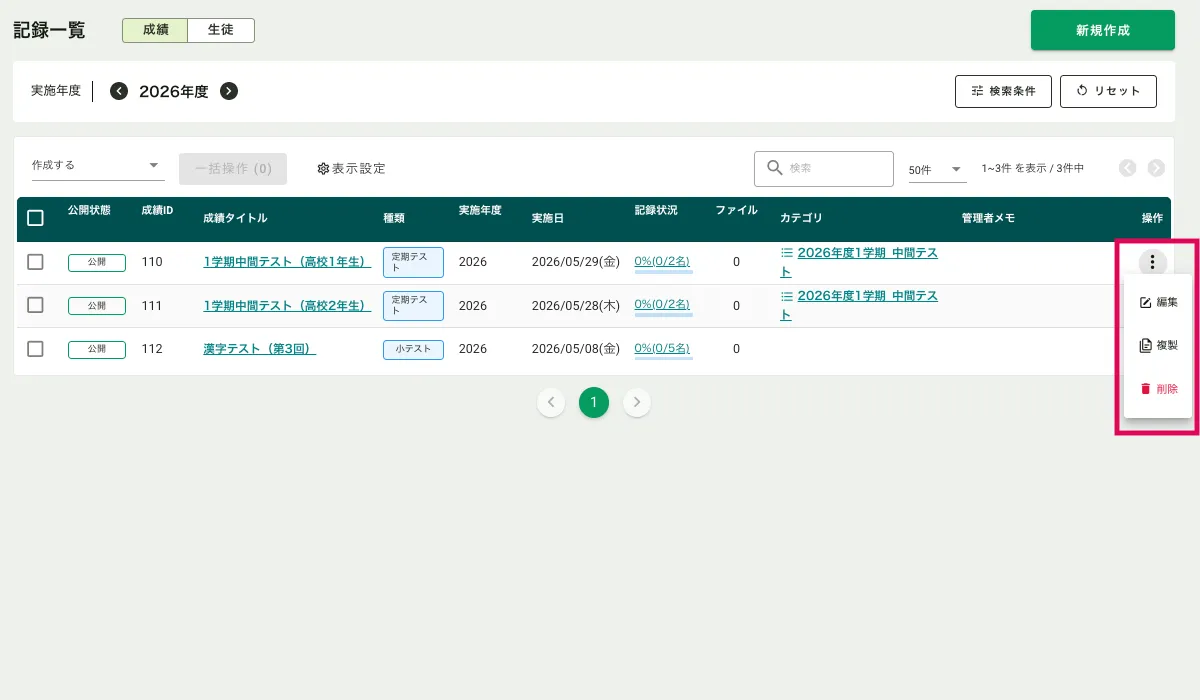
Task: Click the previous page chevron in pagination
Action: pos(551,402)
